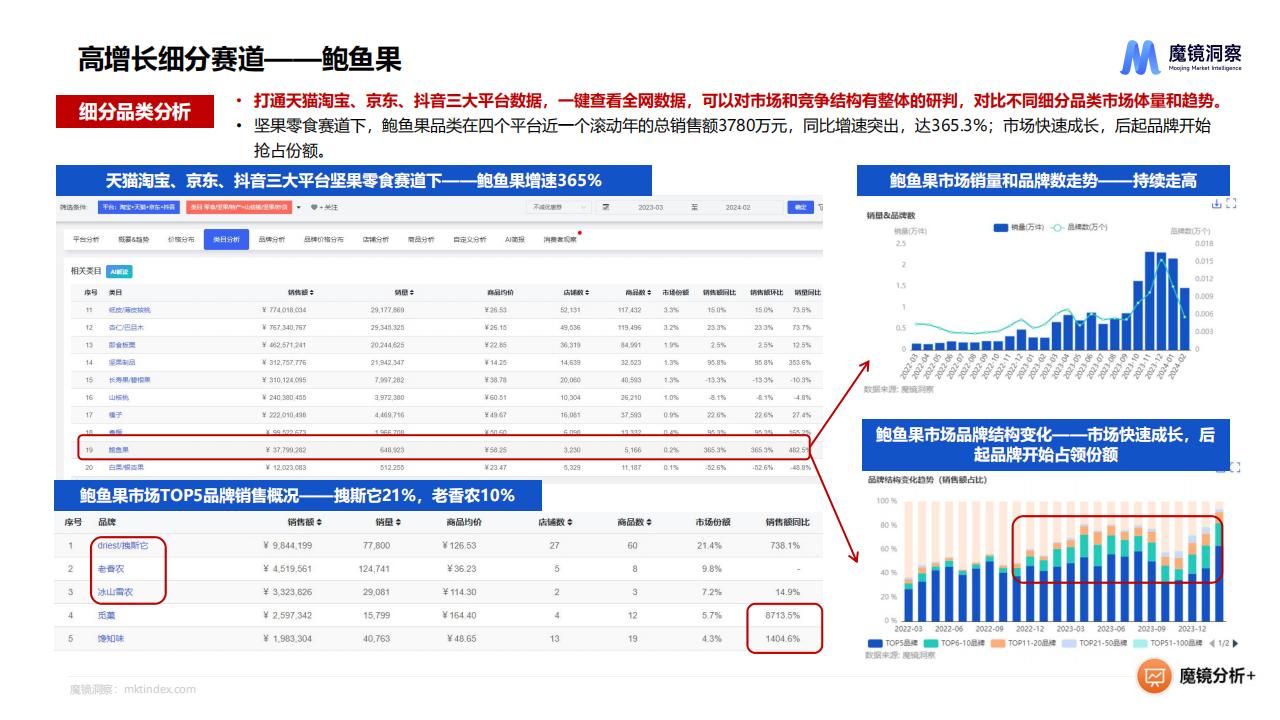Open the red 类目 filter chip

[x=238, y=207]
